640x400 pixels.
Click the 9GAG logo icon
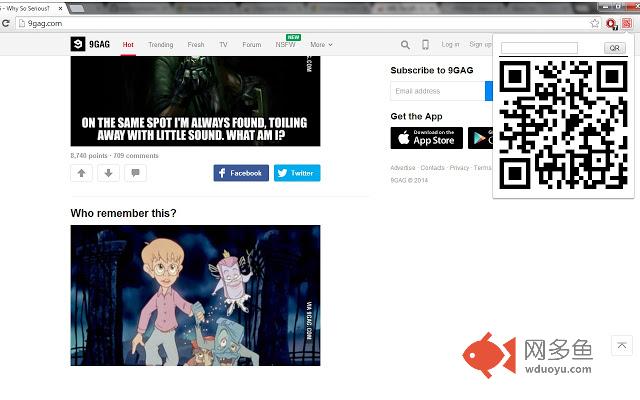click(x=78, y=44)
